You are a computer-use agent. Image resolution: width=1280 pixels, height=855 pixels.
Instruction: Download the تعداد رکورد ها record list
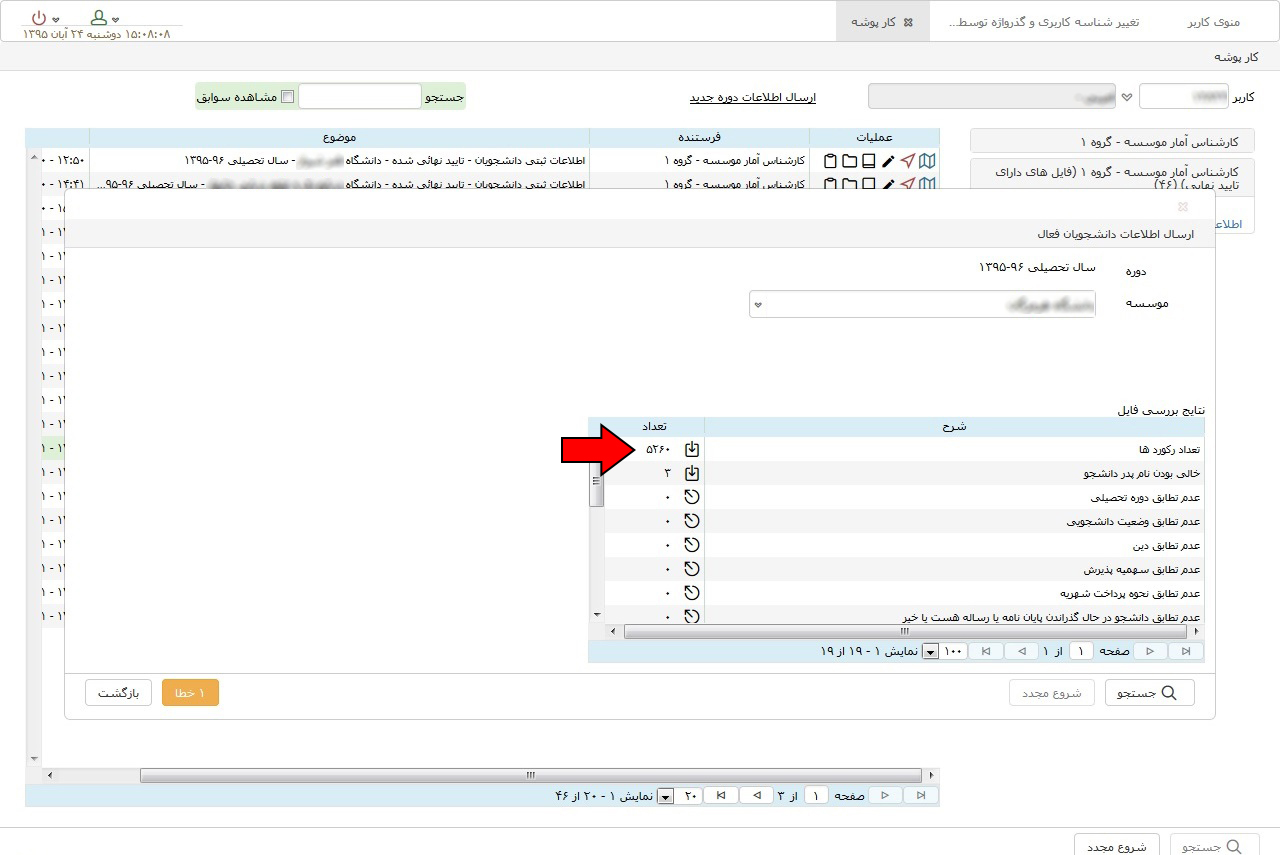691,450
